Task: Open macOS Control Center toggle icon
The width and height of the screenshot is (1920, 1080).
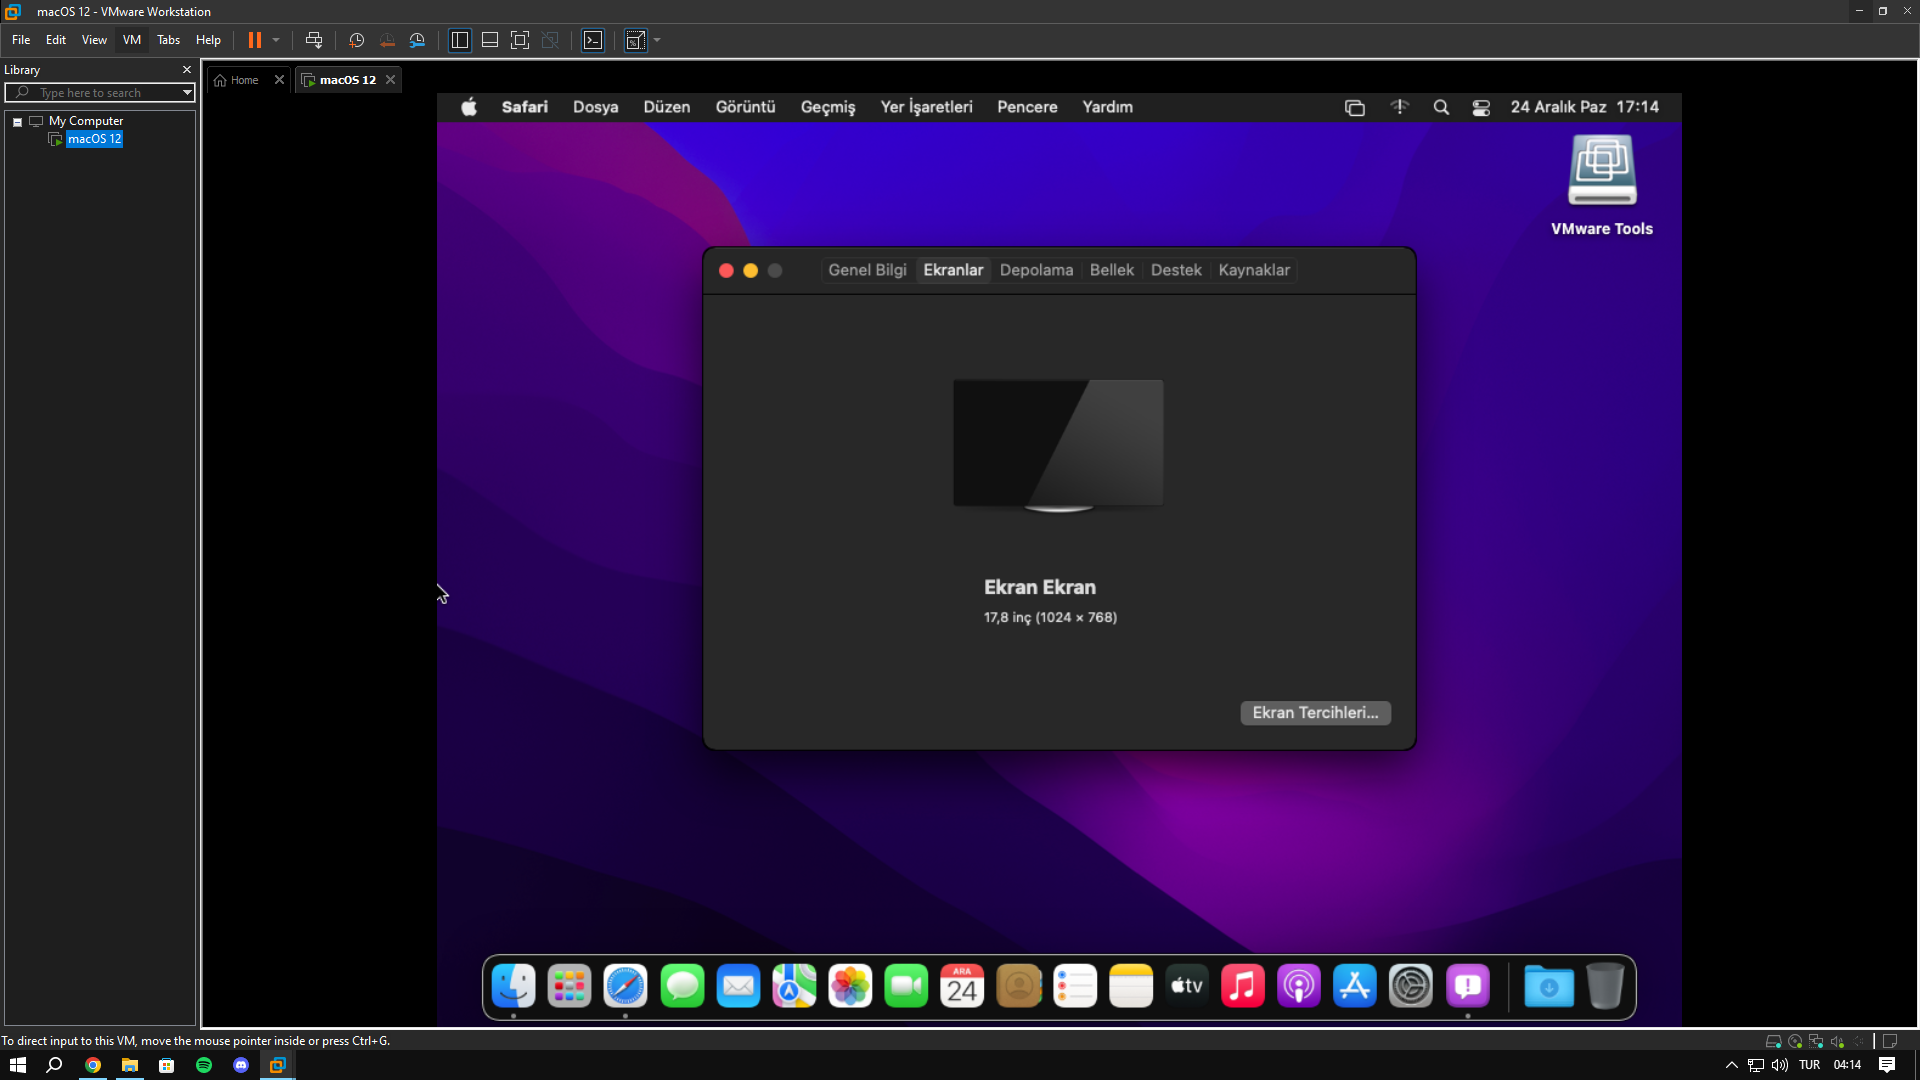Action: point(1481,108)
